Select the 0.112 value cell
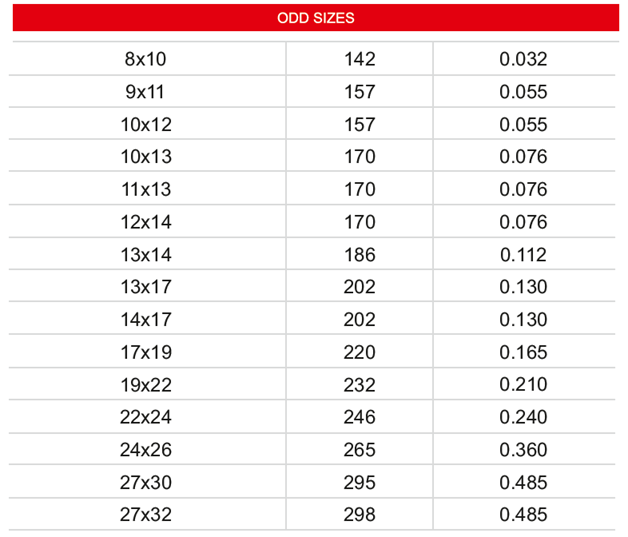The height and width of the screenshot is (537, 628). pos(523,255)
